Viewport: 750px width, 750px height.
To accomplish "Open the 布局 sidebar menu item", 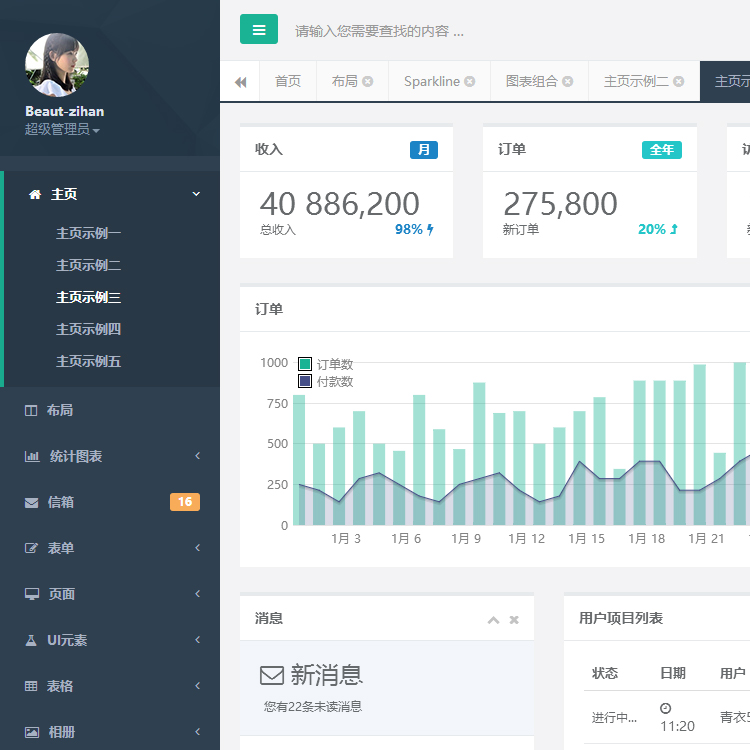I will pos(110,410).
